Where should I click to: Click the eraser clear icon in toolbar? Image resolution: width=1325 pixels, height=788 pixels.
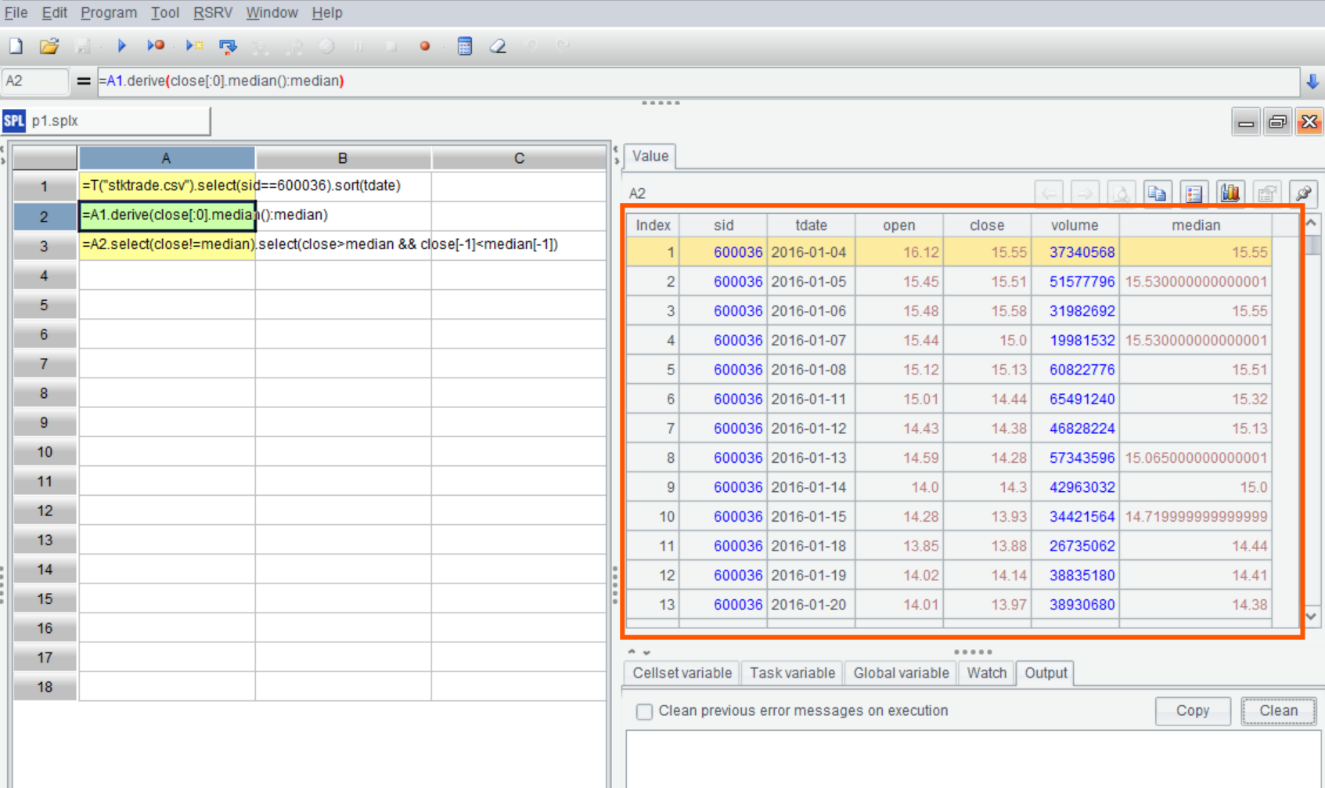(497, 46)
